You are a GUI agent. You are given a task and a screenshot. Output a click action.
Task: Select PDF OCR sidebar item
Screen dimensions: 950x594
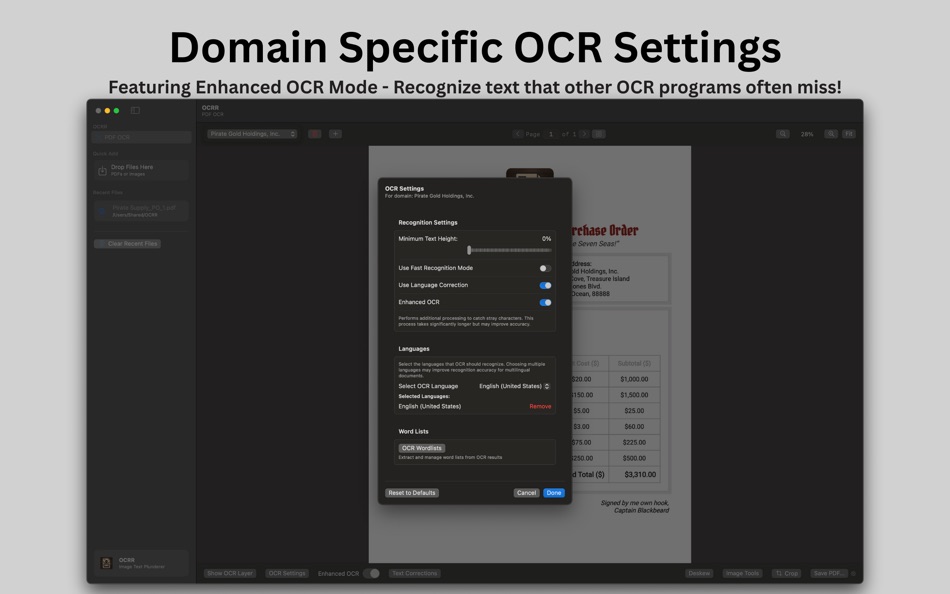[x=141, y=138]
